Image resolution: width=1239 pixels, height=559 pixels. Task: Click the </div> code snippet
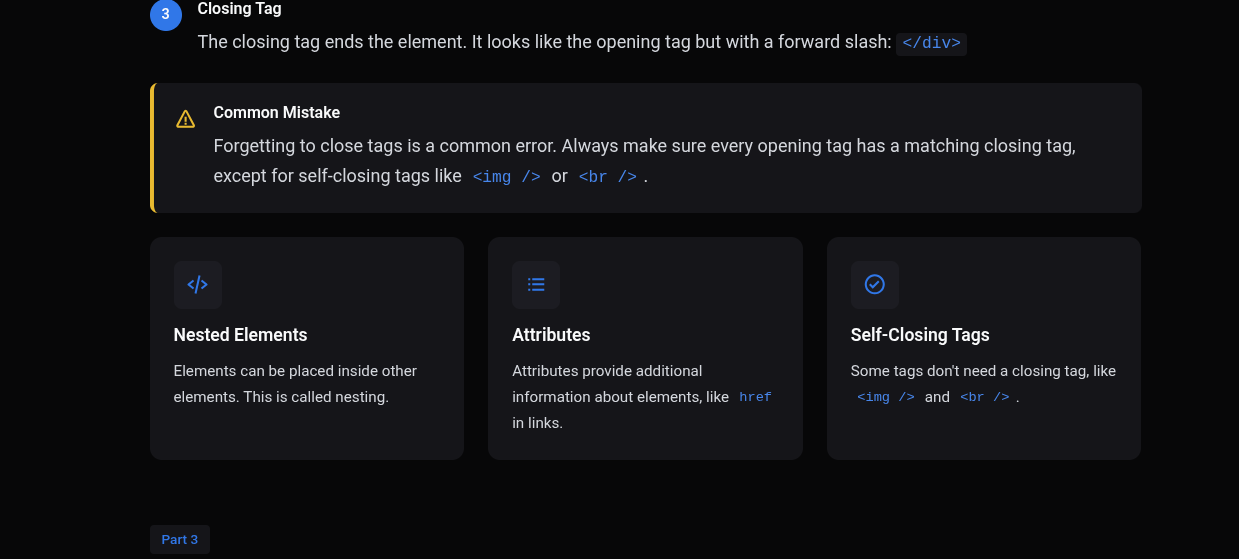point(931,43)
